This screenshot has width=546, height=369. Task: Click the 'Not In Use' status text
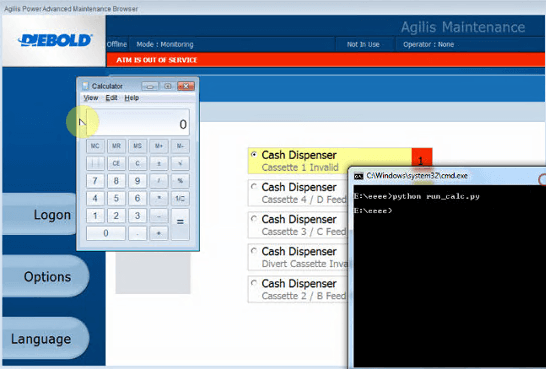pos(363,45)
